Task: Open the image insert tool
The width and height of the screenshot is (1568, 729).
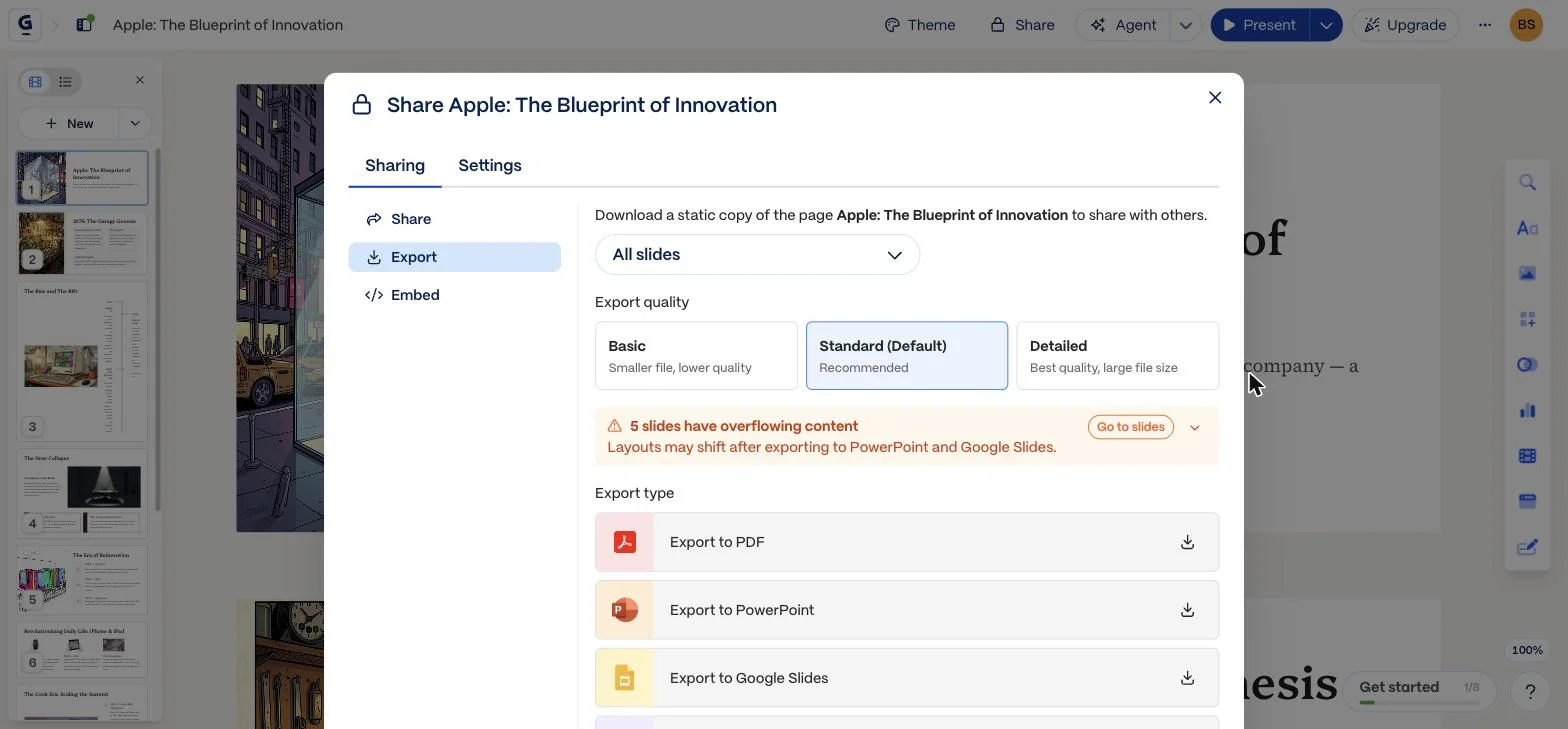Action: (x=1527, y=273)
